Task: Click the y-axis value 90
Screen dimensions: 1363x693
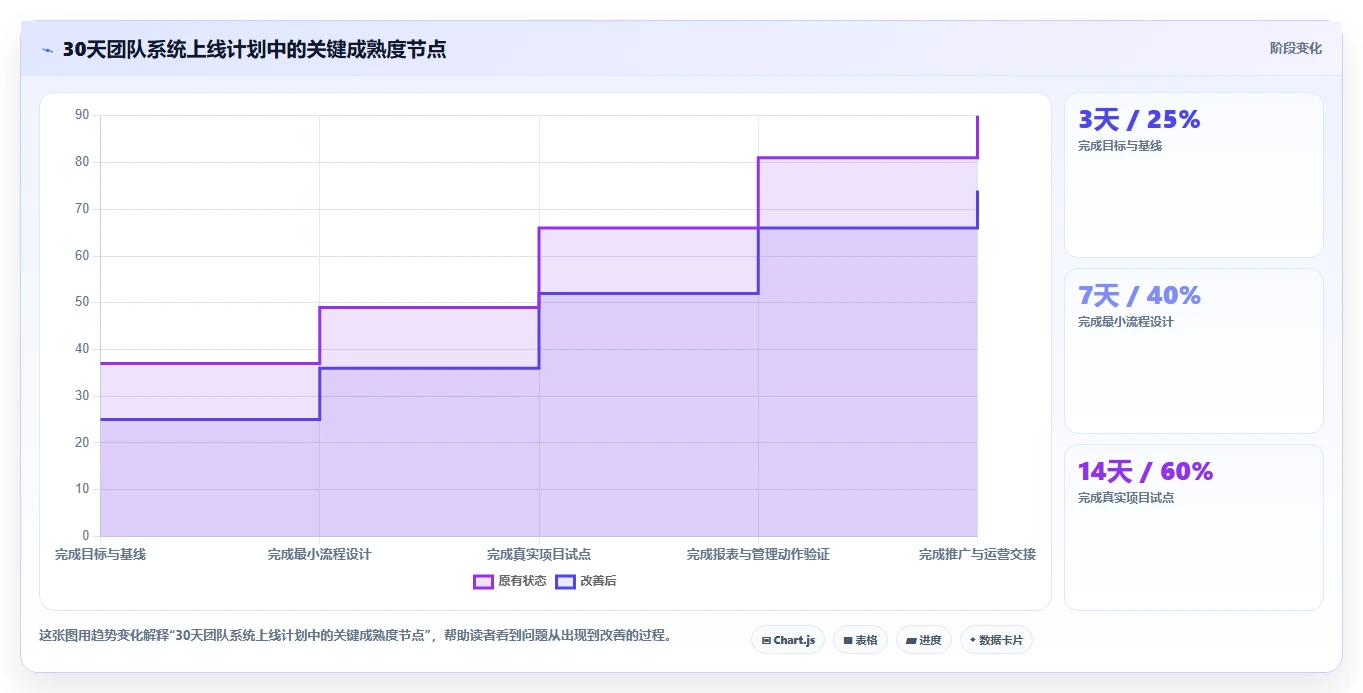Action: pyautogui.click(x=82, y=115)
